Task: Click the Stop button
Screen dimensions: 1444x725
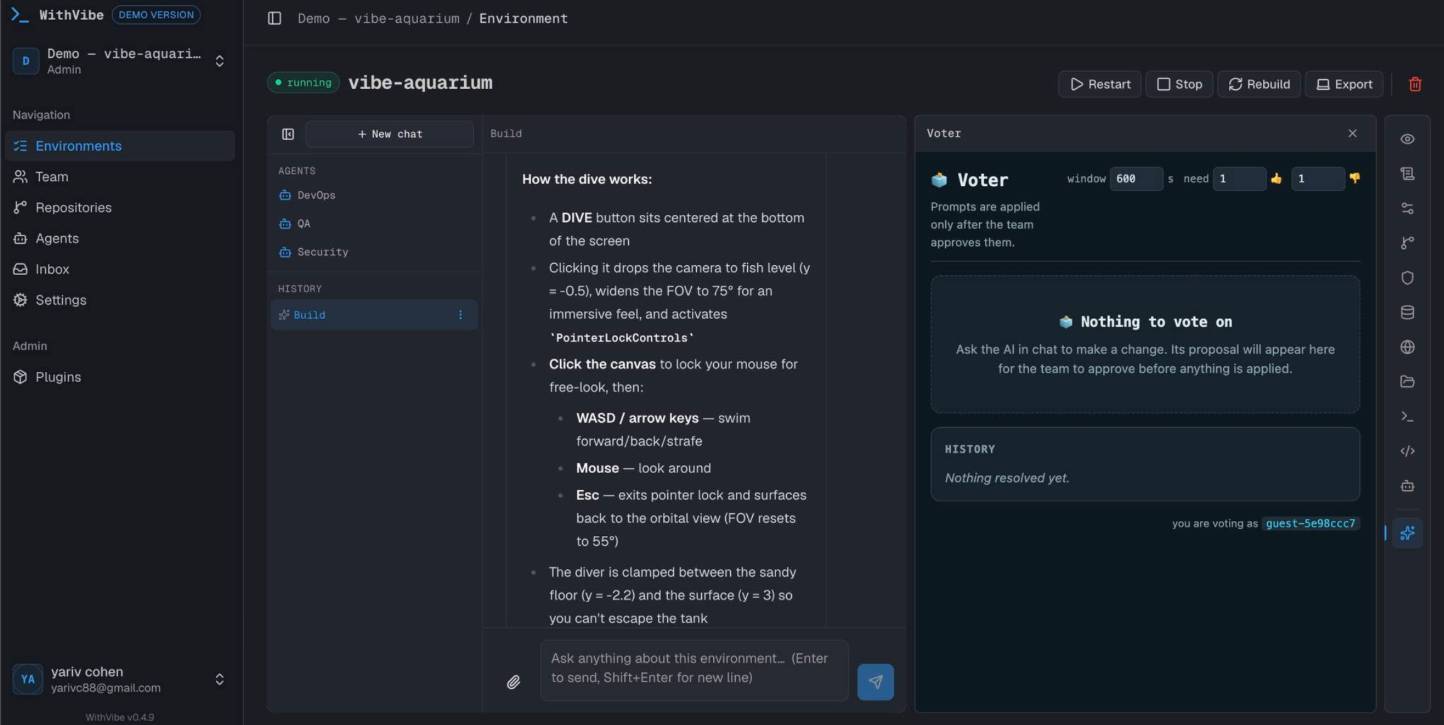Action: [x=1179, y=84]
